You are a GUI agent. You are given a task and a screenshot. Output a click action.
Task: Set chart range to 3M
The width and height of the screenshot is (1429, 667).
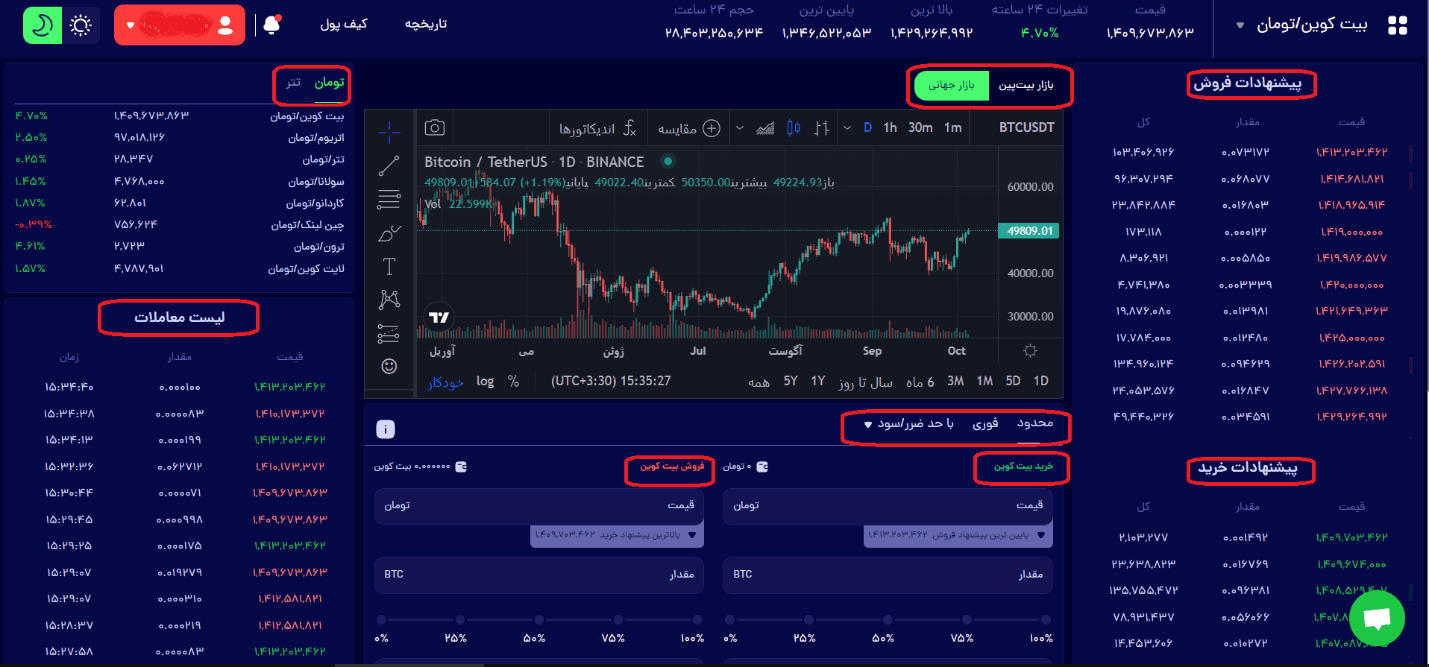955,381
